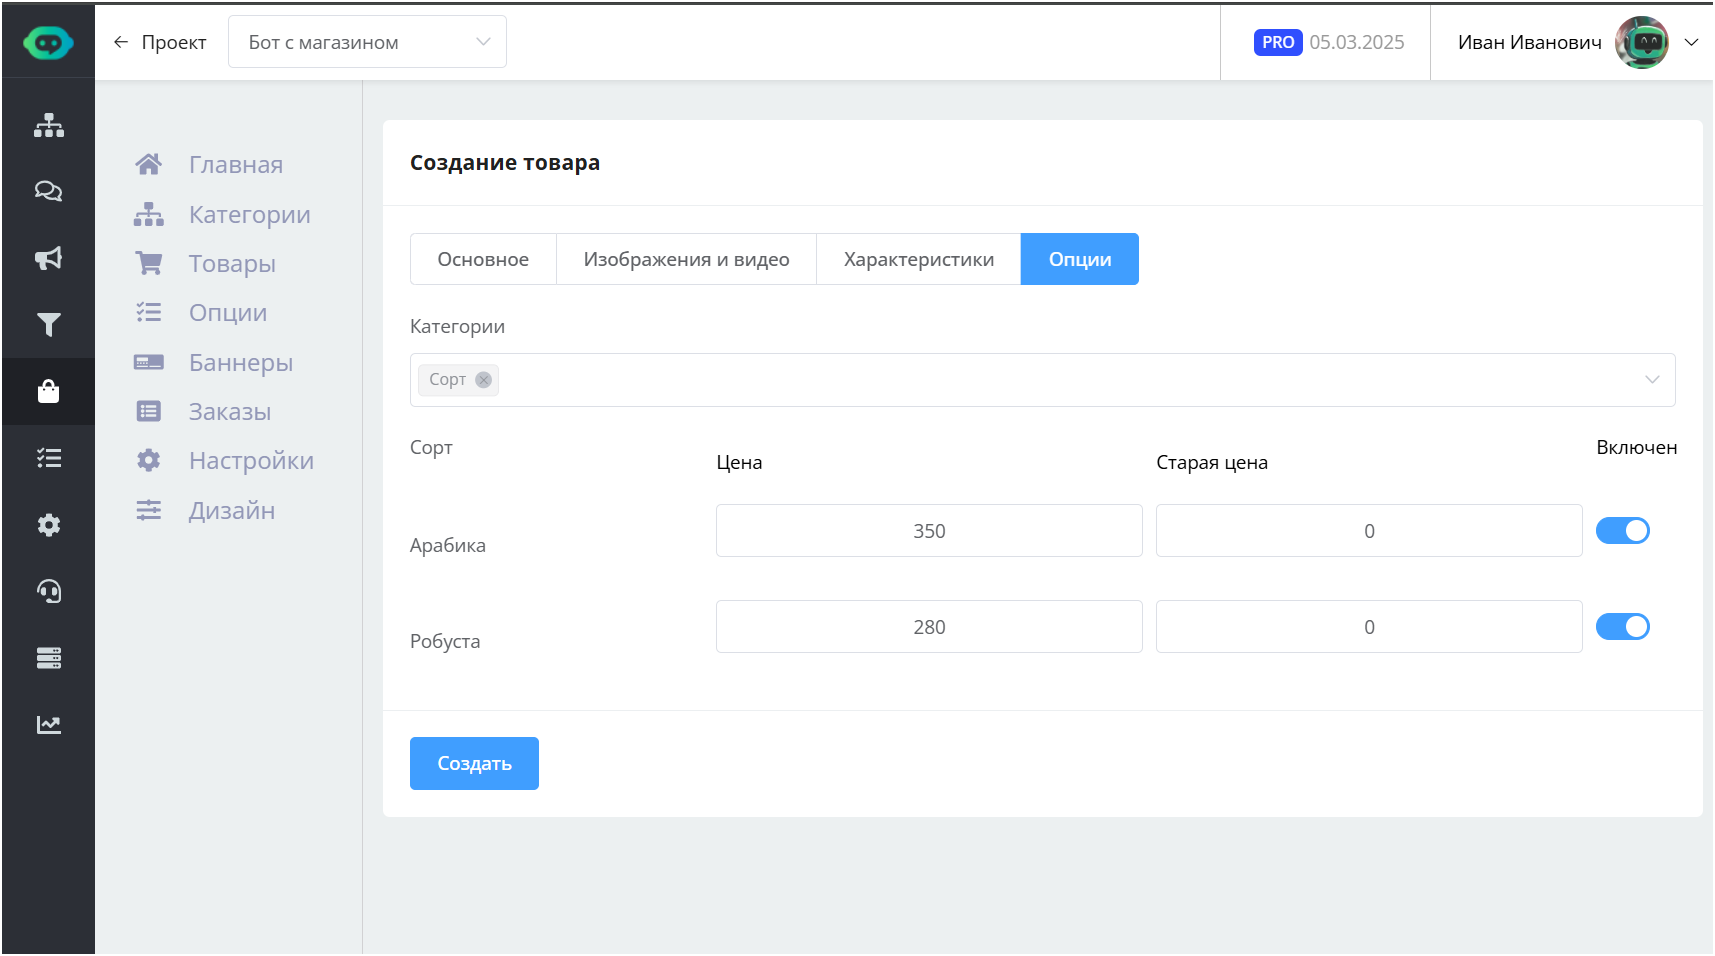The height and width of the screenshot is (956, 1715).
Task: Switch to the Основное tab
Action: pyautogui.click(x=483, y=259)
